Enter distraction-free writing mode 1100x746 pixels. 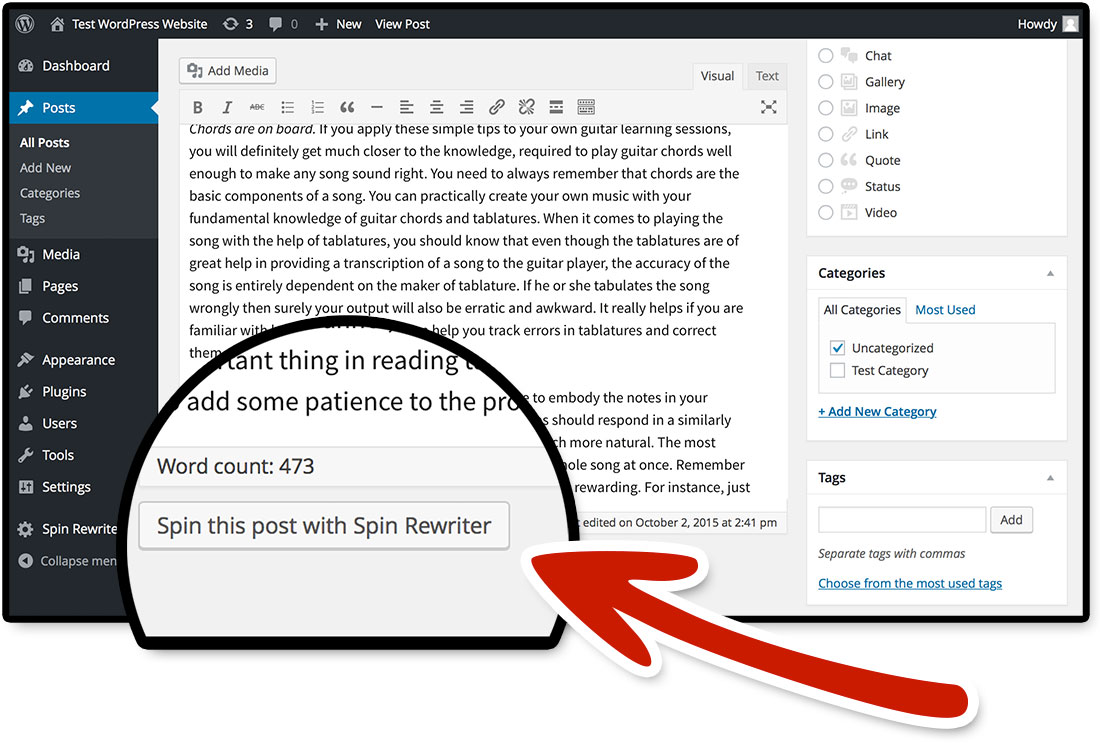click(769, 107)
